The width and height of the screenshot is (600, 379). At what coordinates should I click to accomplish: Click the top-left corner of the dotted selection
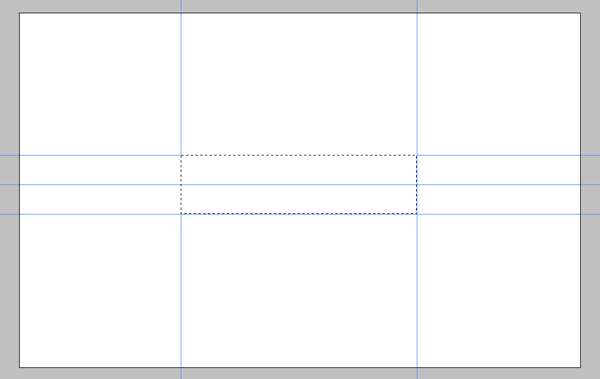tap(181, 155)
